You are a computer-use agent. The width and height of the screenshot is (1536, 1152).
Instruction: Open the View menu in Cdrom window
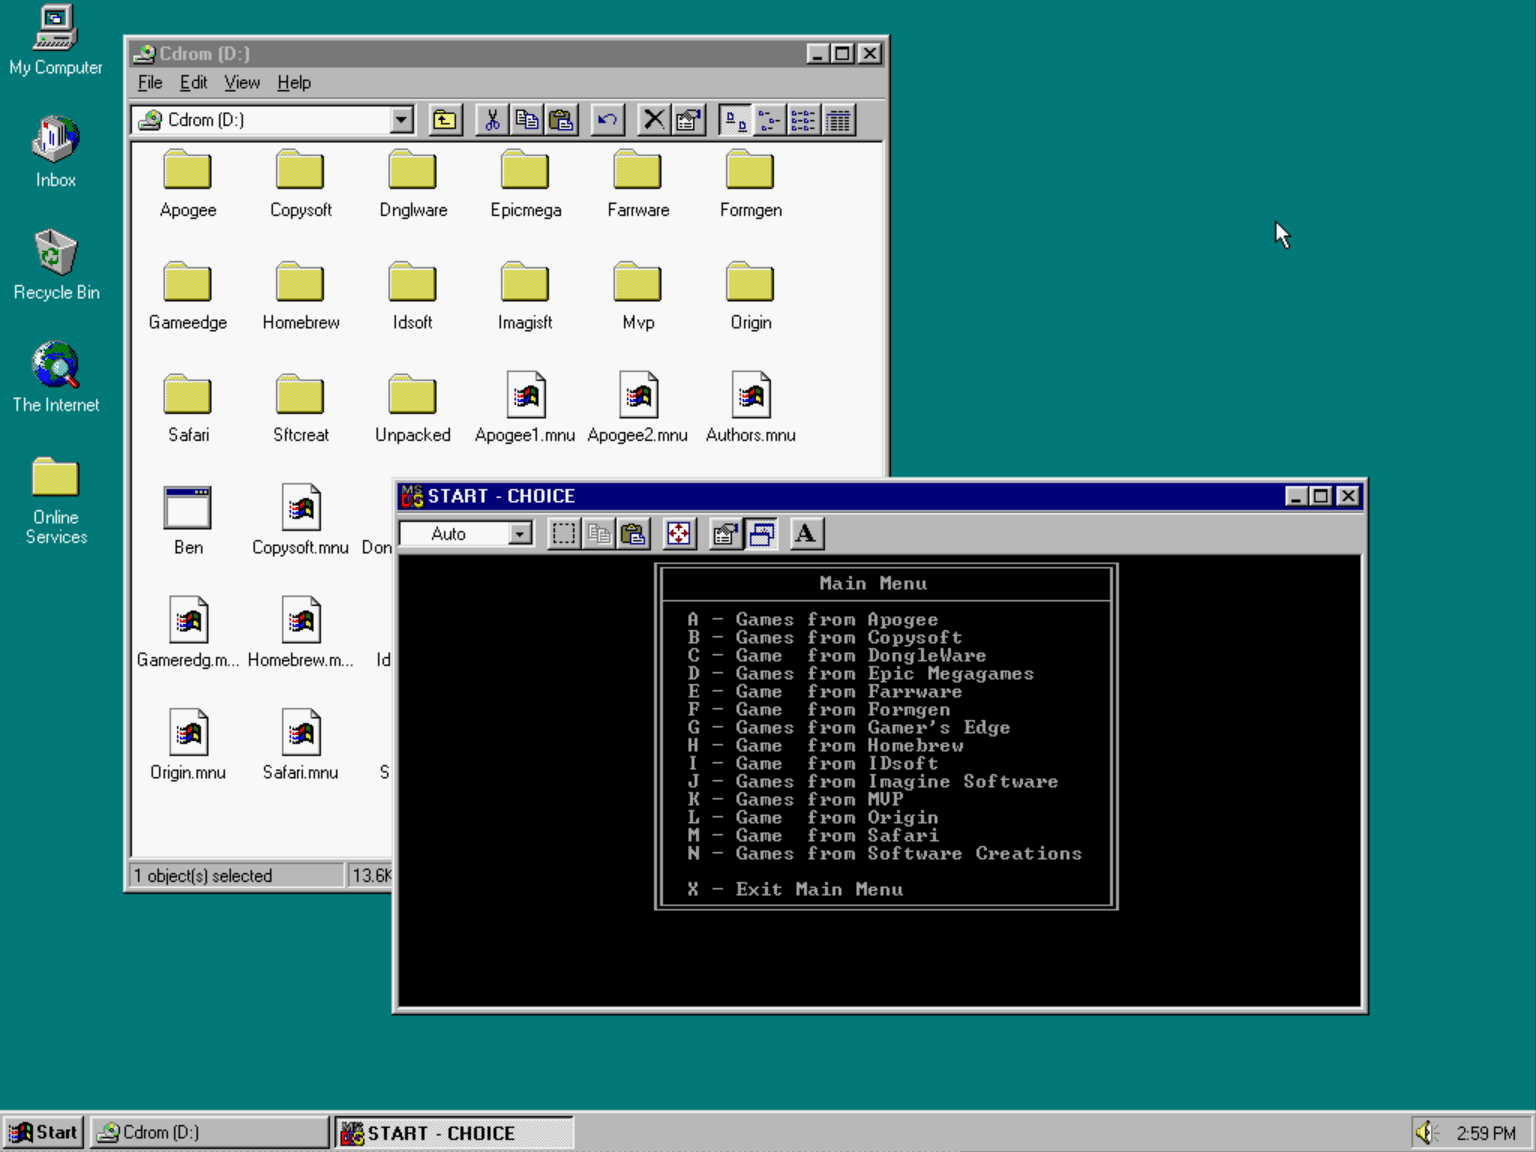[242, 83]
